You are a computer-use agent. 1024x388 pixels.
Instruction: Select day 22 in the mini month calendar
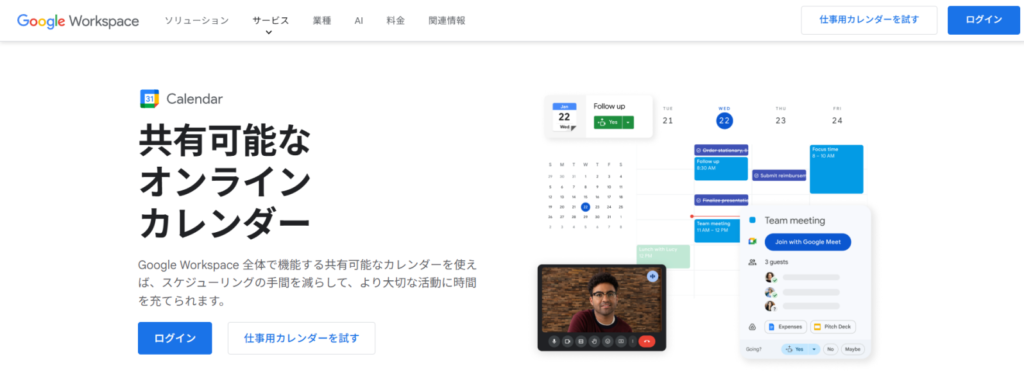[x=585, y=207]
